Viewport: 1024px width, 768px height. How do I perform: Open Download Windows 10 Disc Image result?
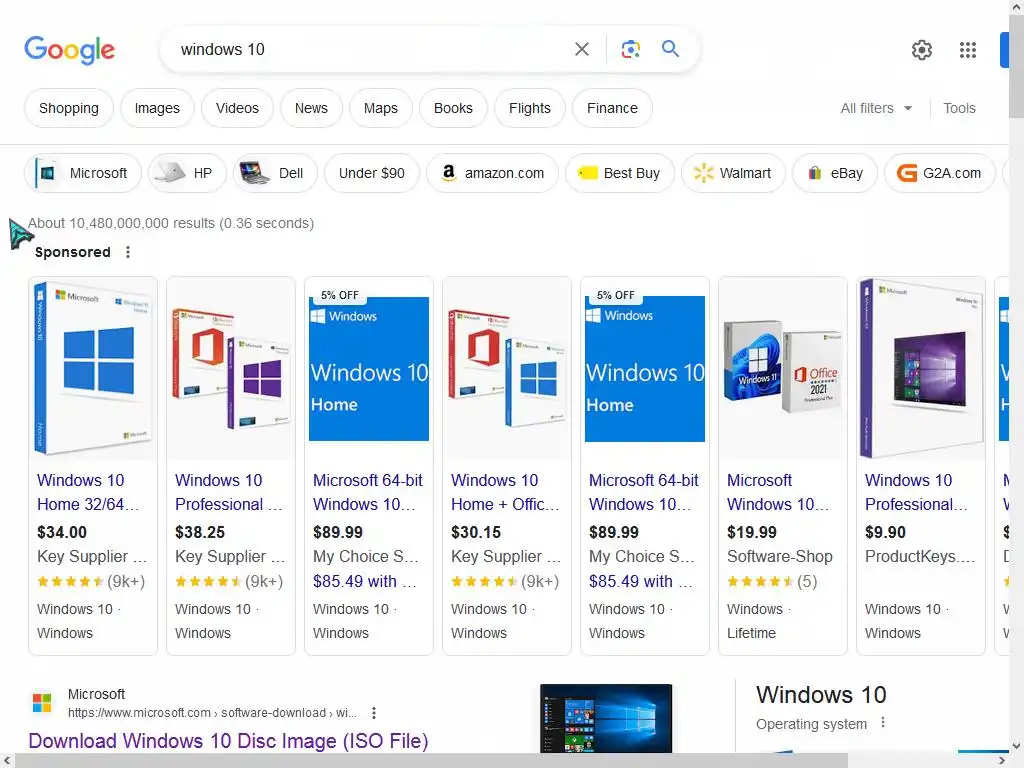(228, 741)
